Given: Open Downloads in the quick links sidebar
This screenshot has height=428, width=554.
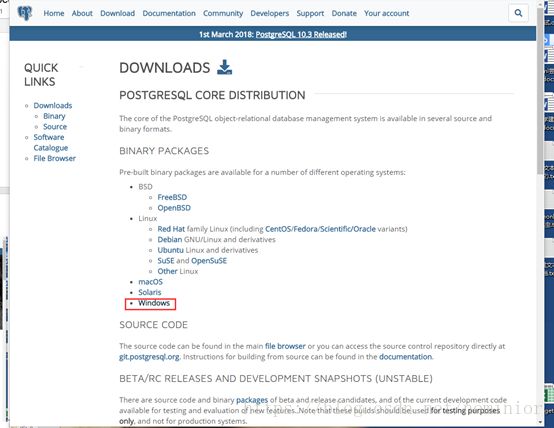Looking at the screenshot, I should point(53,105).
